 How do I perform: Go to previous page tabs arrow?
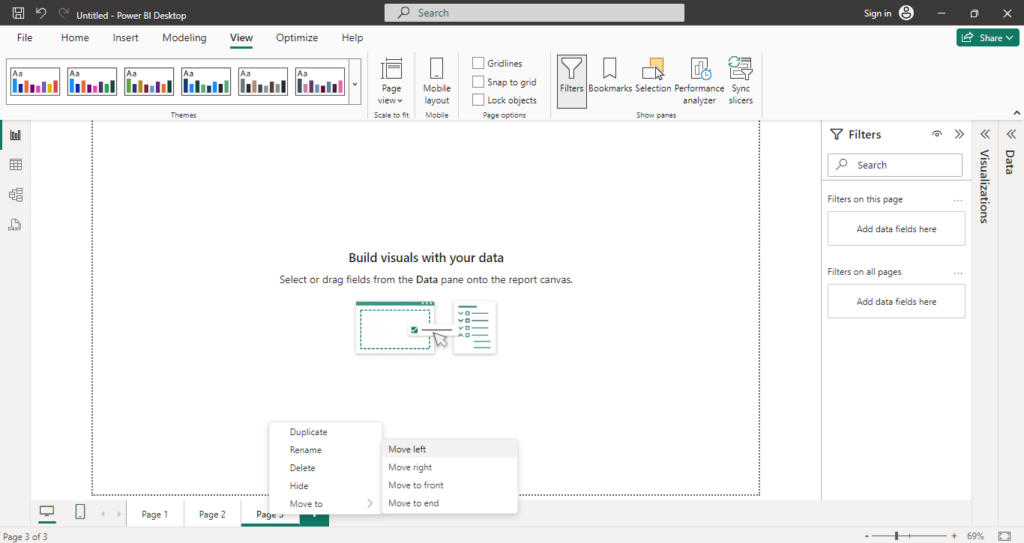coord(103,514)
